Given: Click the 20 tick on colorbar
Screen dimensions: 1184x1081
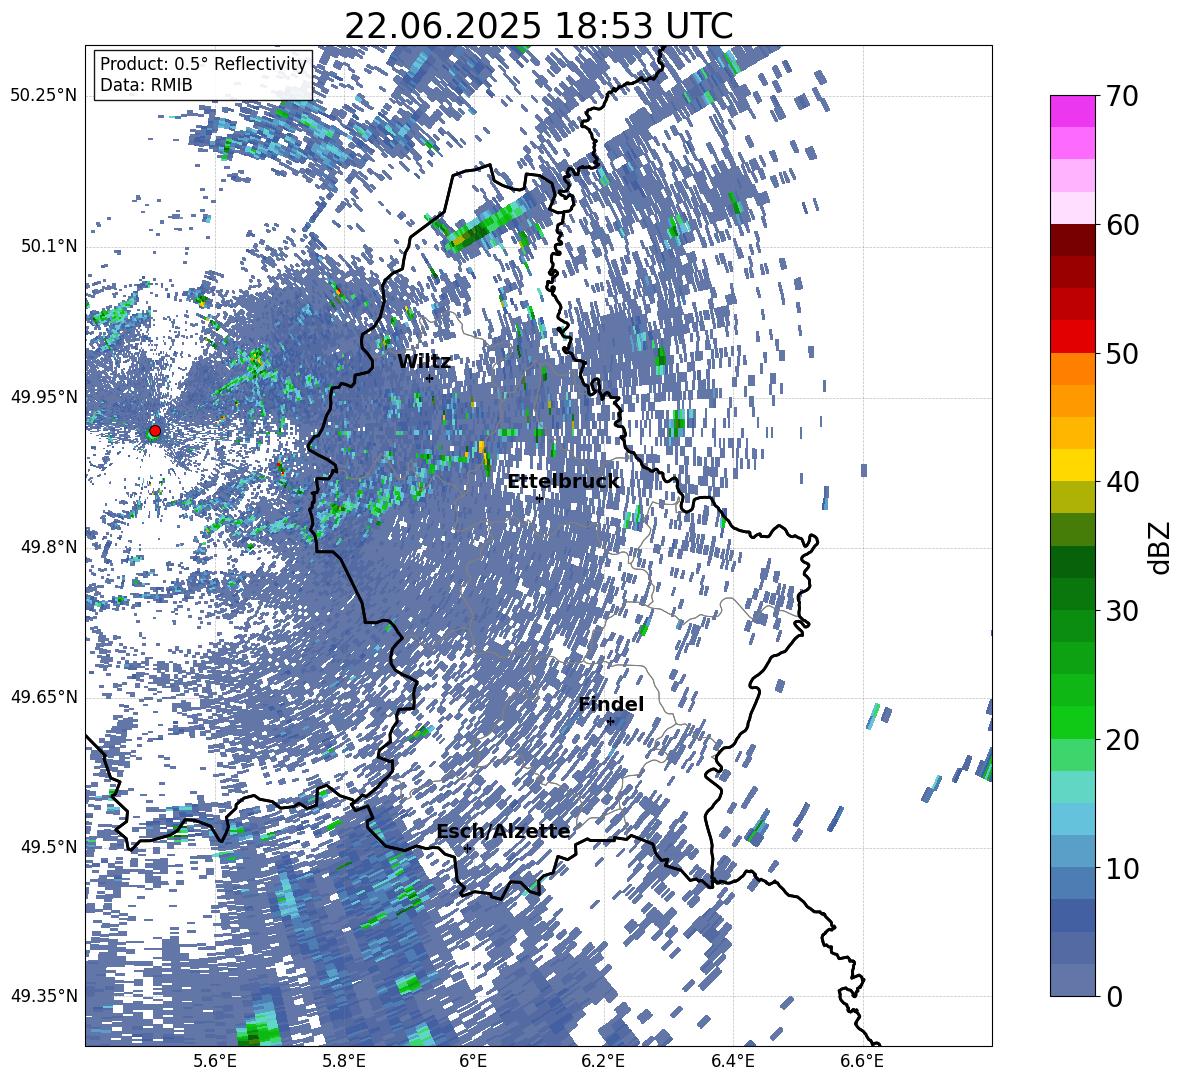Looking at the screenshot, I should click(x=1121, y=740).
